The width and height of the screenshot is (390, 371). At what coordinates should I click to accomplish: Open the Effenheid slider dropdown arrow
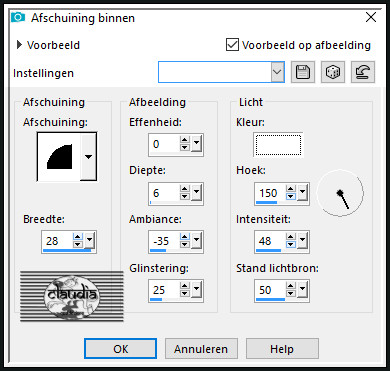tap(196, 143)
